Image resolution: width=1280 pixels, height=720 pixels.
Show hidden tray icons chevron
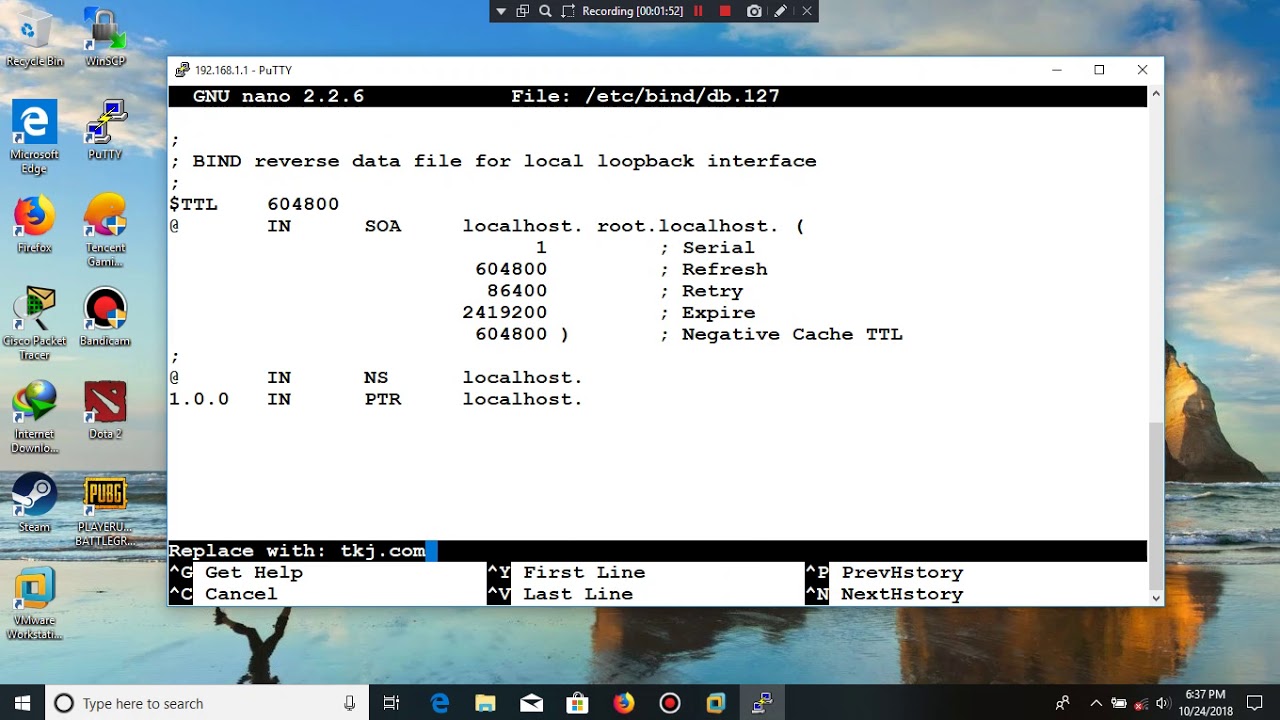click(1096, 703)
